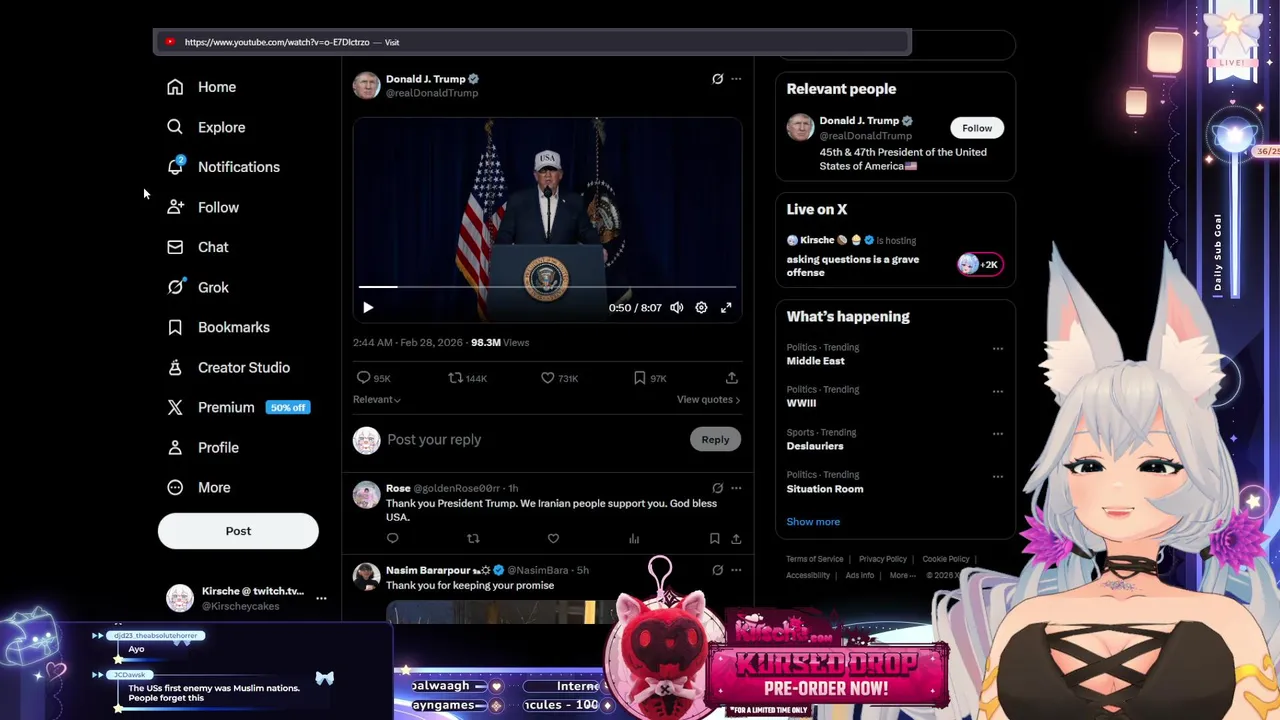The image size is (1280, 720).
Task: Compose a new post with Post button
Action: [x=238, y=531]
